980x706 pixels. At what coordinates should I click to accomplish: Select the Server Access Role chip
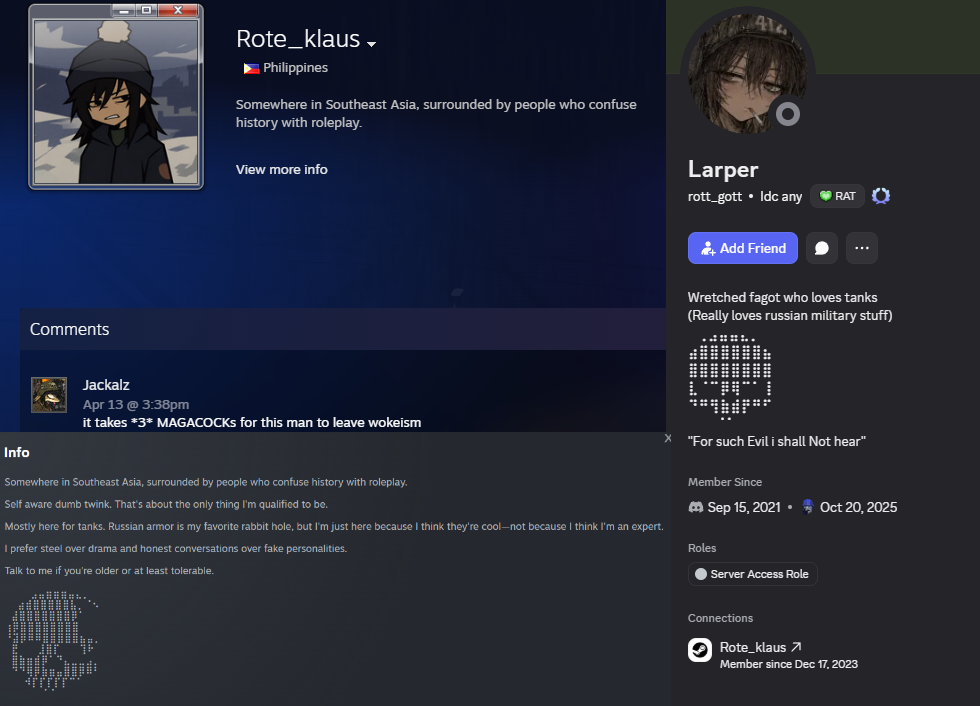click(752, 574)
